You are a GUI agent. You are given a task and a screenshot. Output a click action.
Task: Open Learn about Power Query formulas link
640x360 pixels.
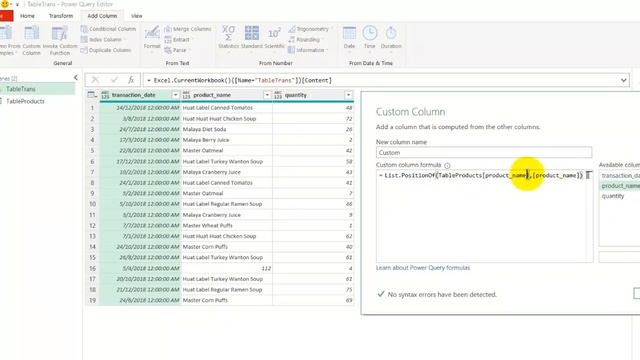(423, 268)
